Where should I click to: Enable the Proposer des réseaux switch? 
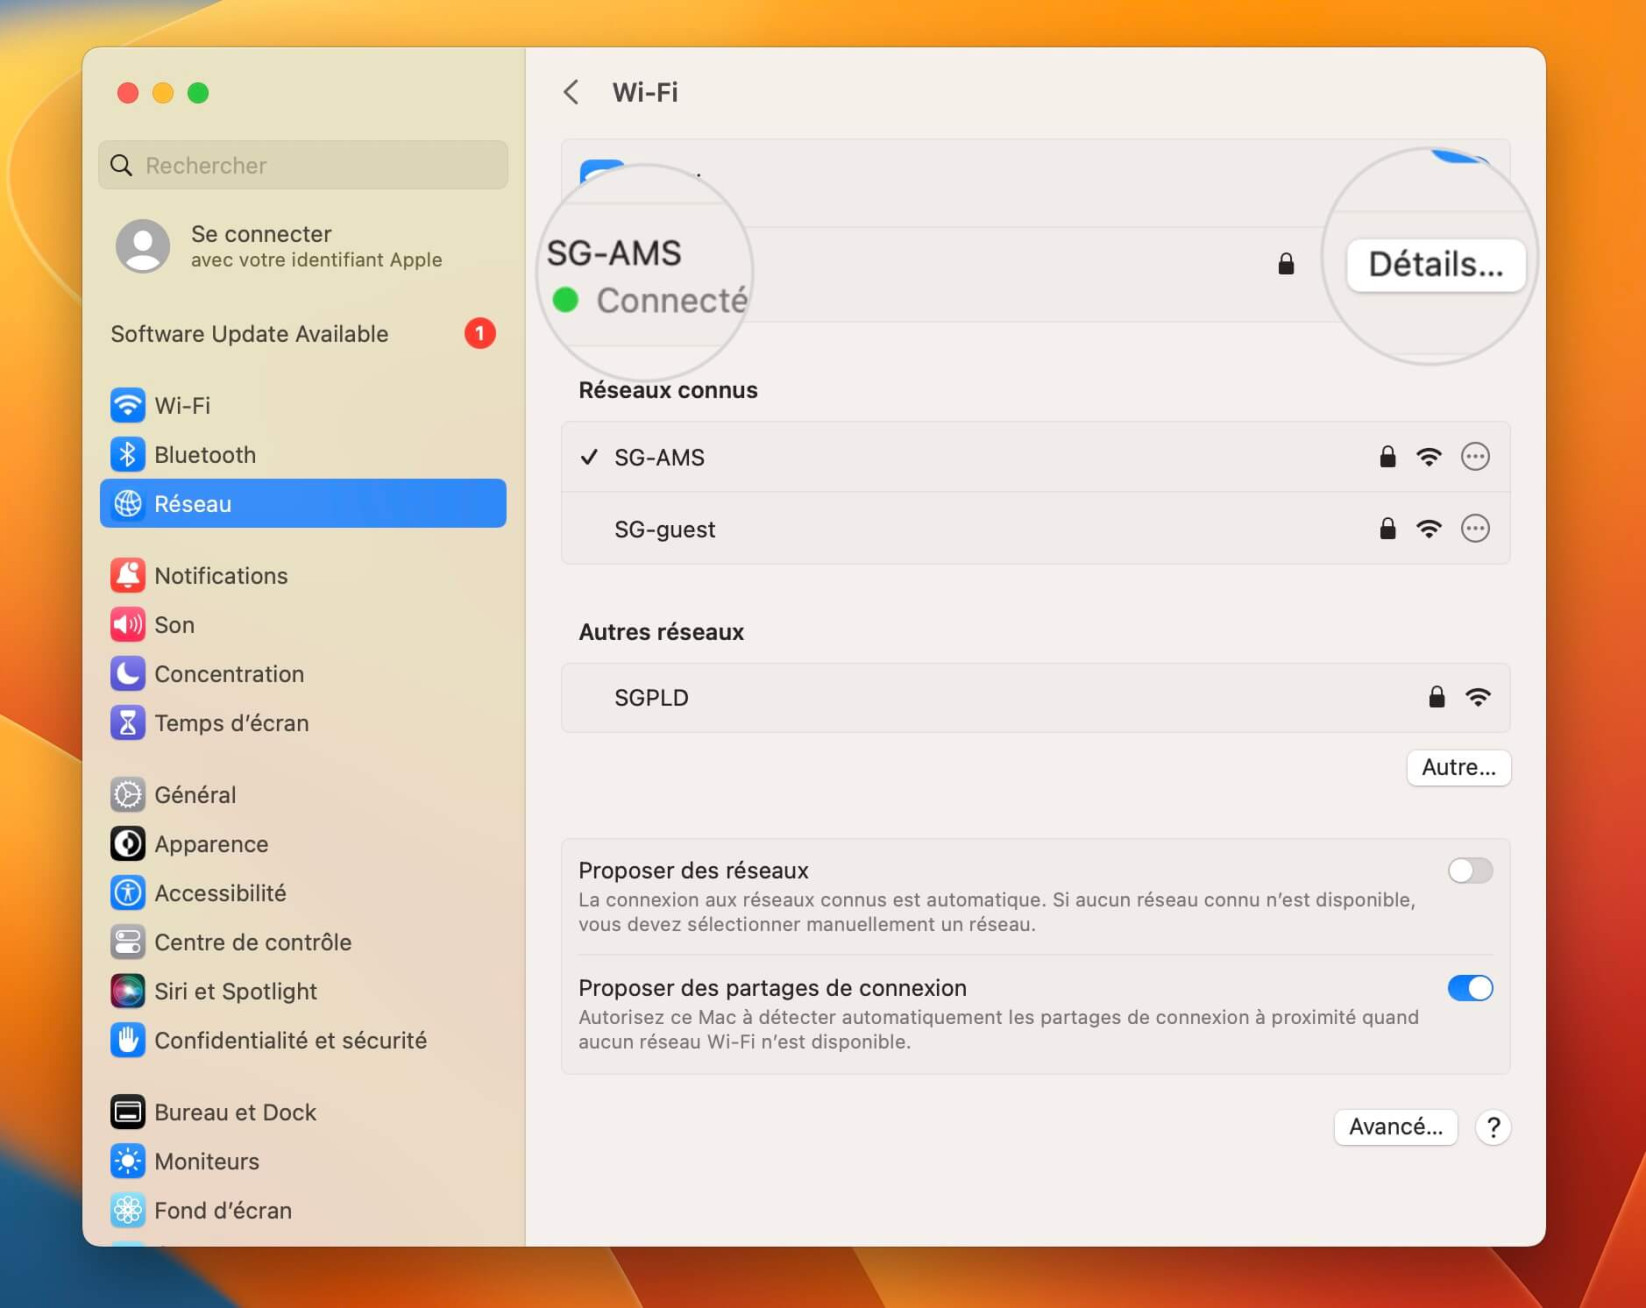[x=1470, y=870]
